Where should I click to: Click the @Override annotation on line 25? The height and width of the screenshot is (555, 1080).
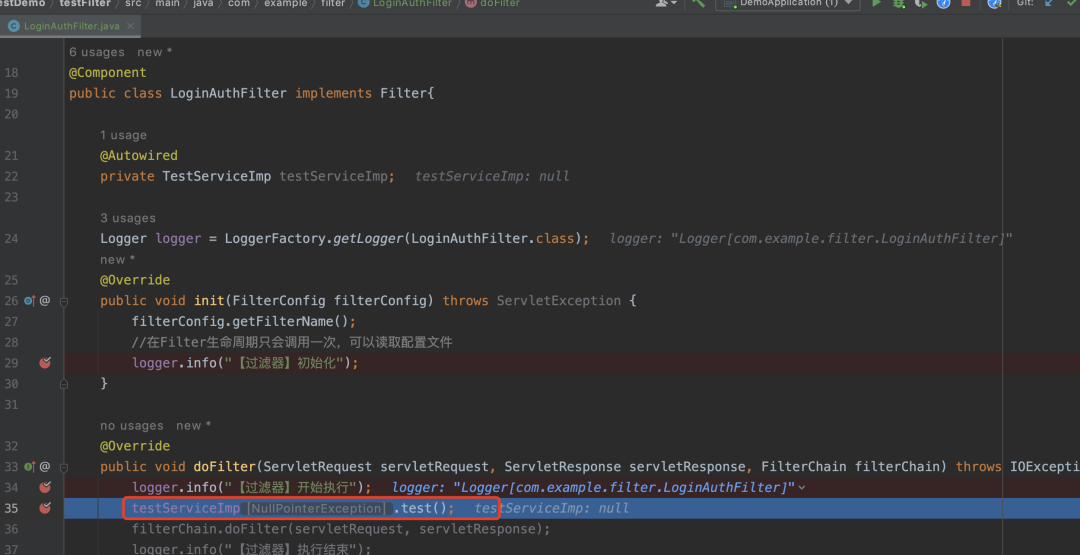[135, 280]
